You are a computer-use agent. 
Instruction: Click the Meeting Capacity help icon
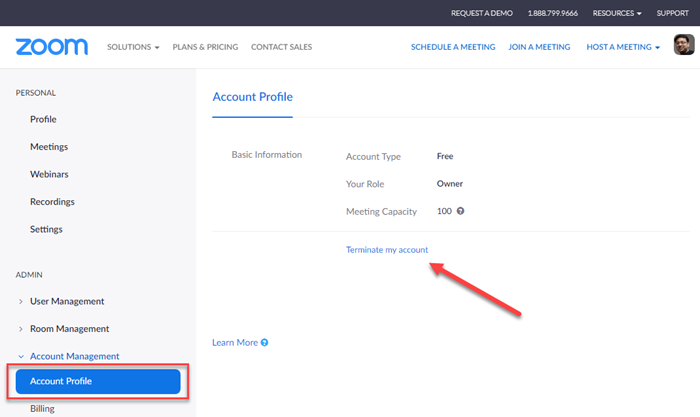(x=460, y=211)
